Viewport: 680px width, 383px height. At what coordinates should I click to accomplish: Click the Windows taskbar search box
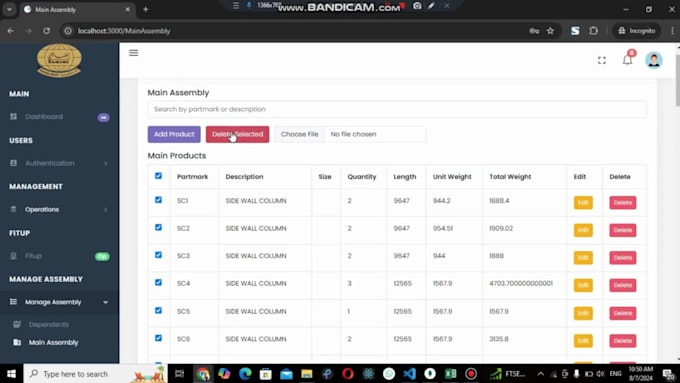pyautogui.click(x=95, y=373)
